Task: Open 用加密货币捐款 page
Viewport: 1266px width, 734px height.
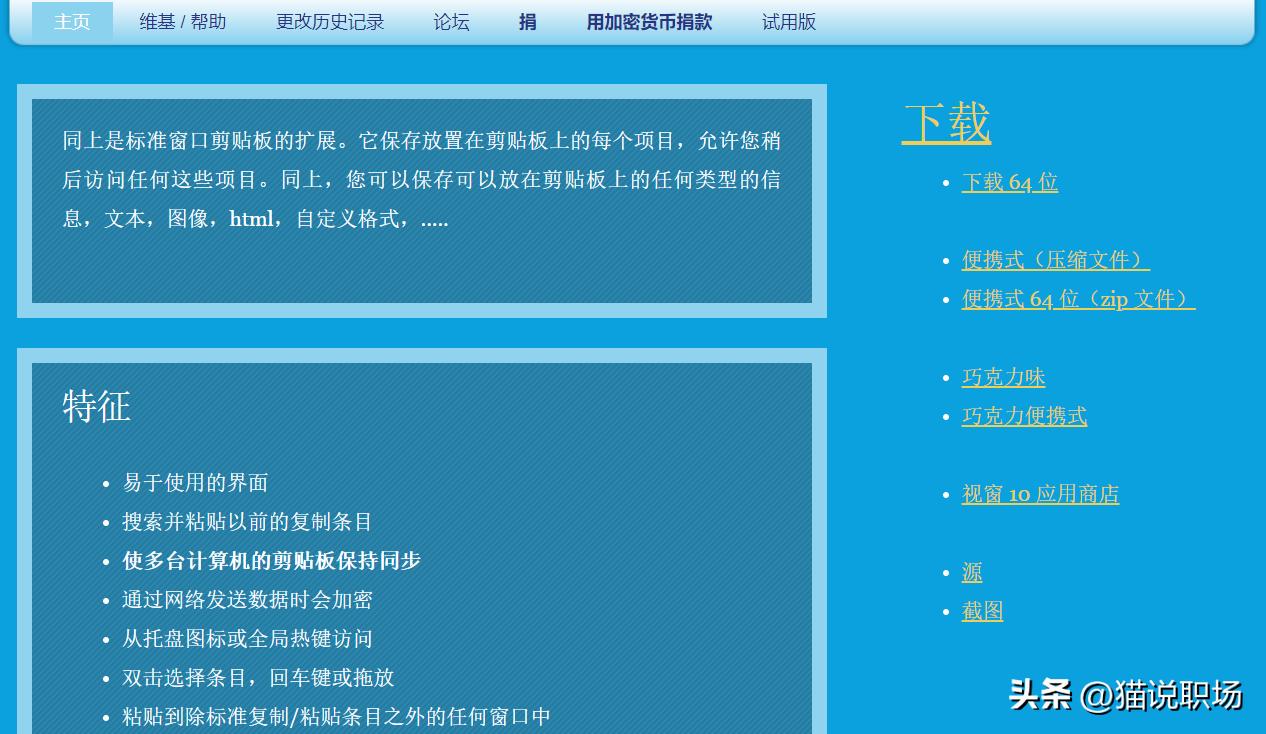Action: (649, 21)
